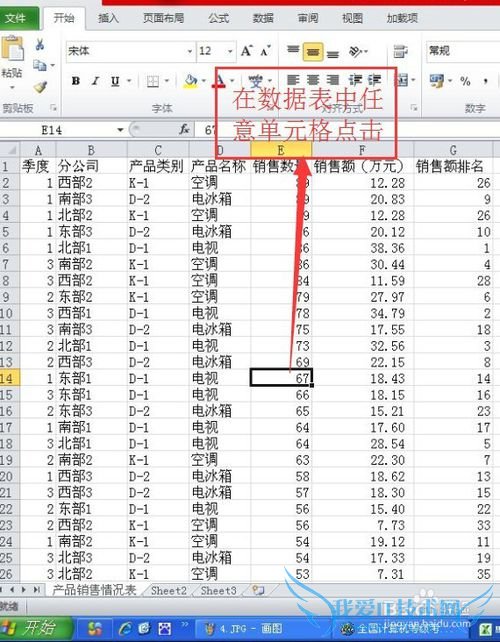This screenshot has height=642, width=500.
Task: Open Merge and Center dropdown arrow
Action: click(x=412, y=80)
